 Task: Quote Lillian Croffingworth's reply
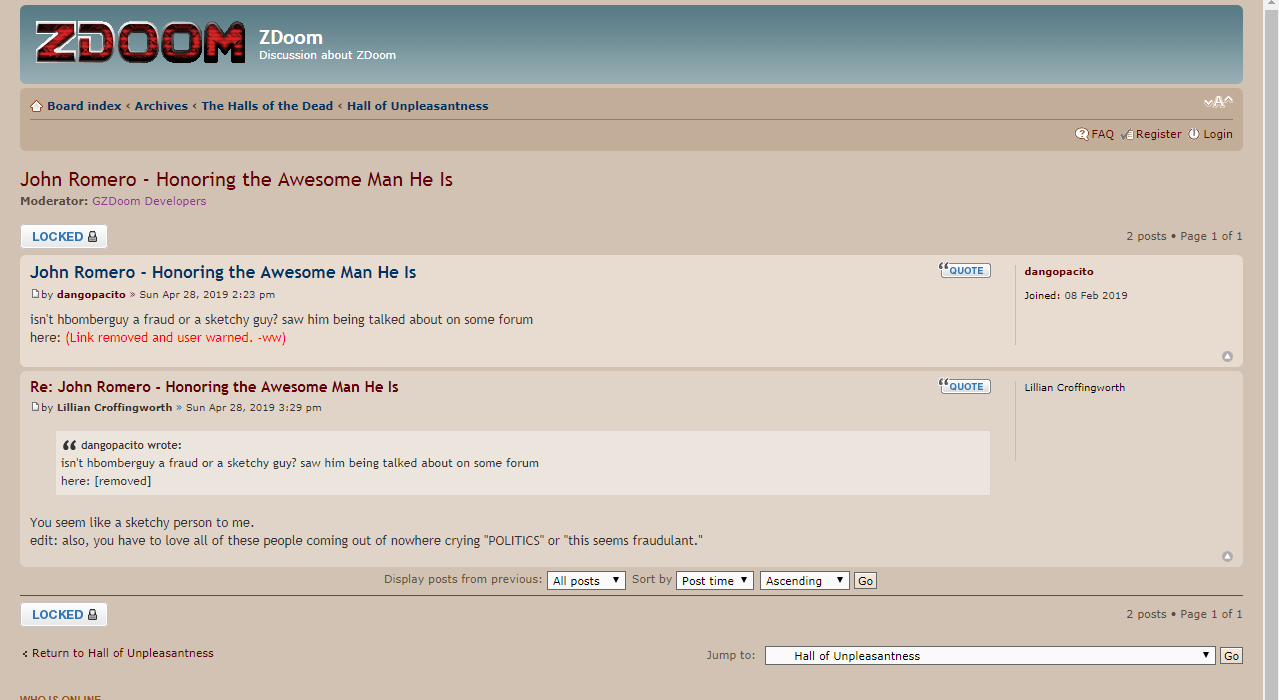point(965,387)
